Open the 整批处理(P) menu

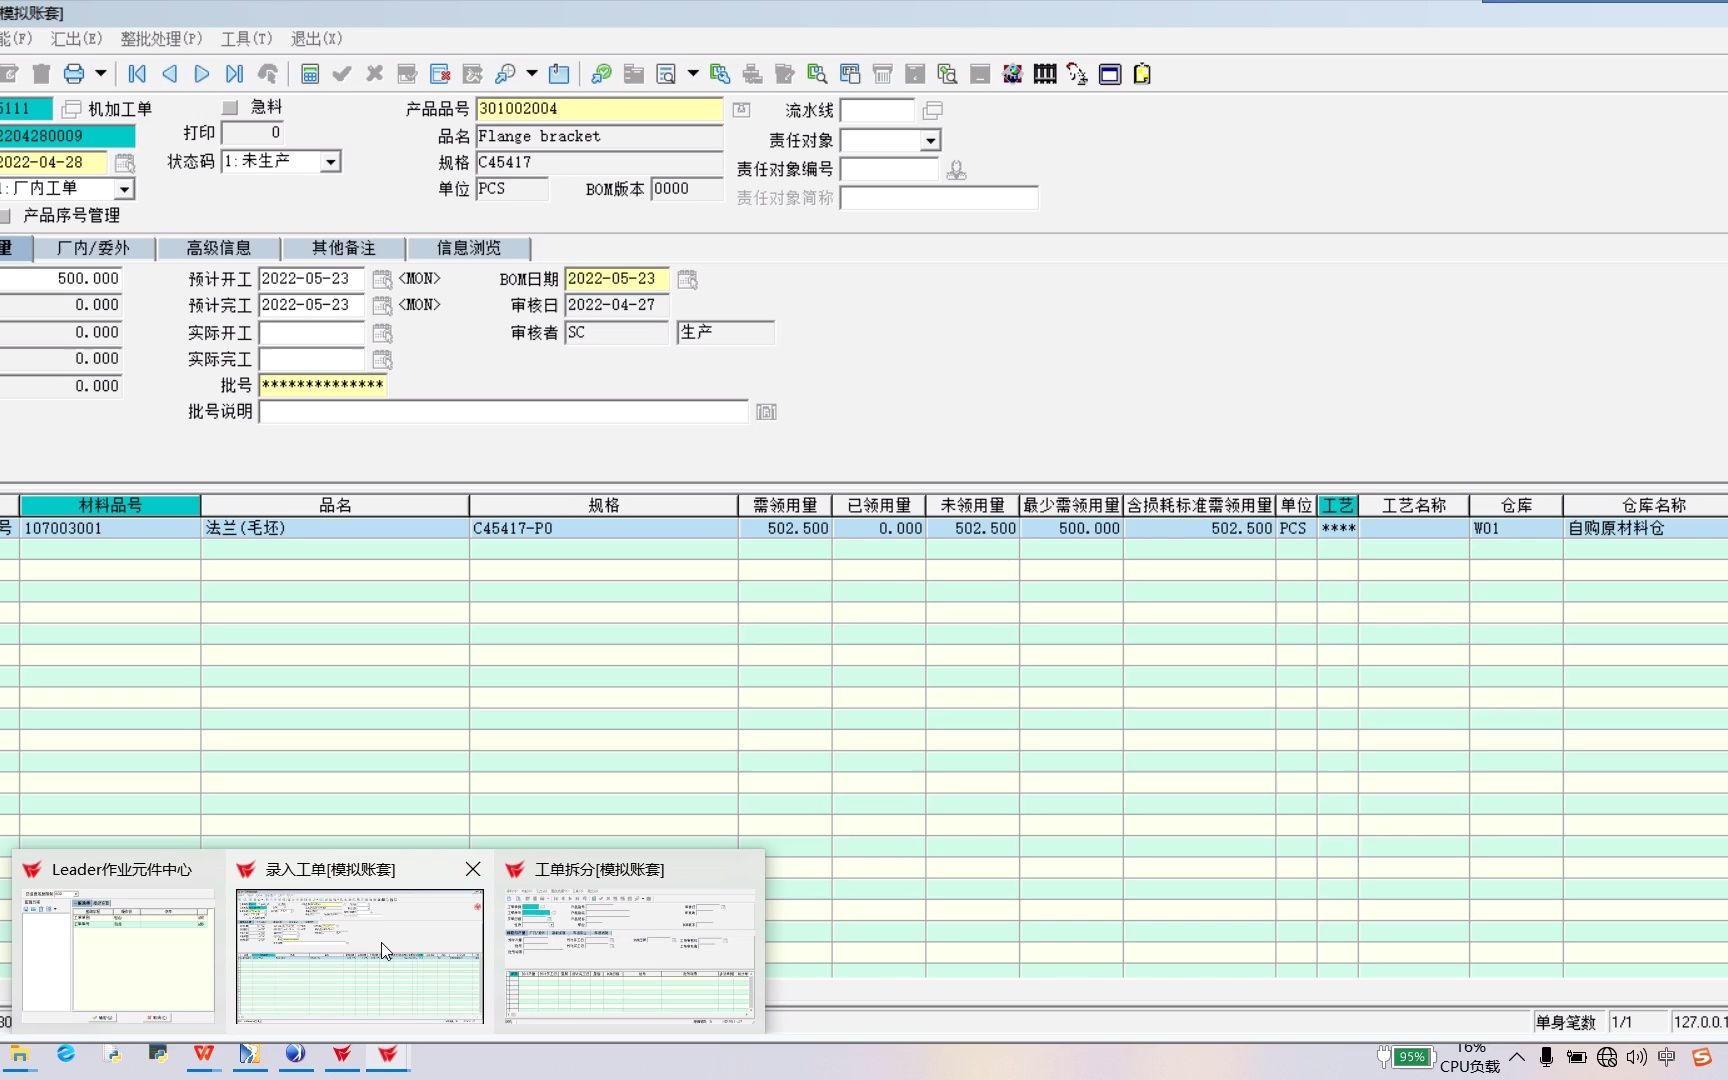tap(161, 38)
